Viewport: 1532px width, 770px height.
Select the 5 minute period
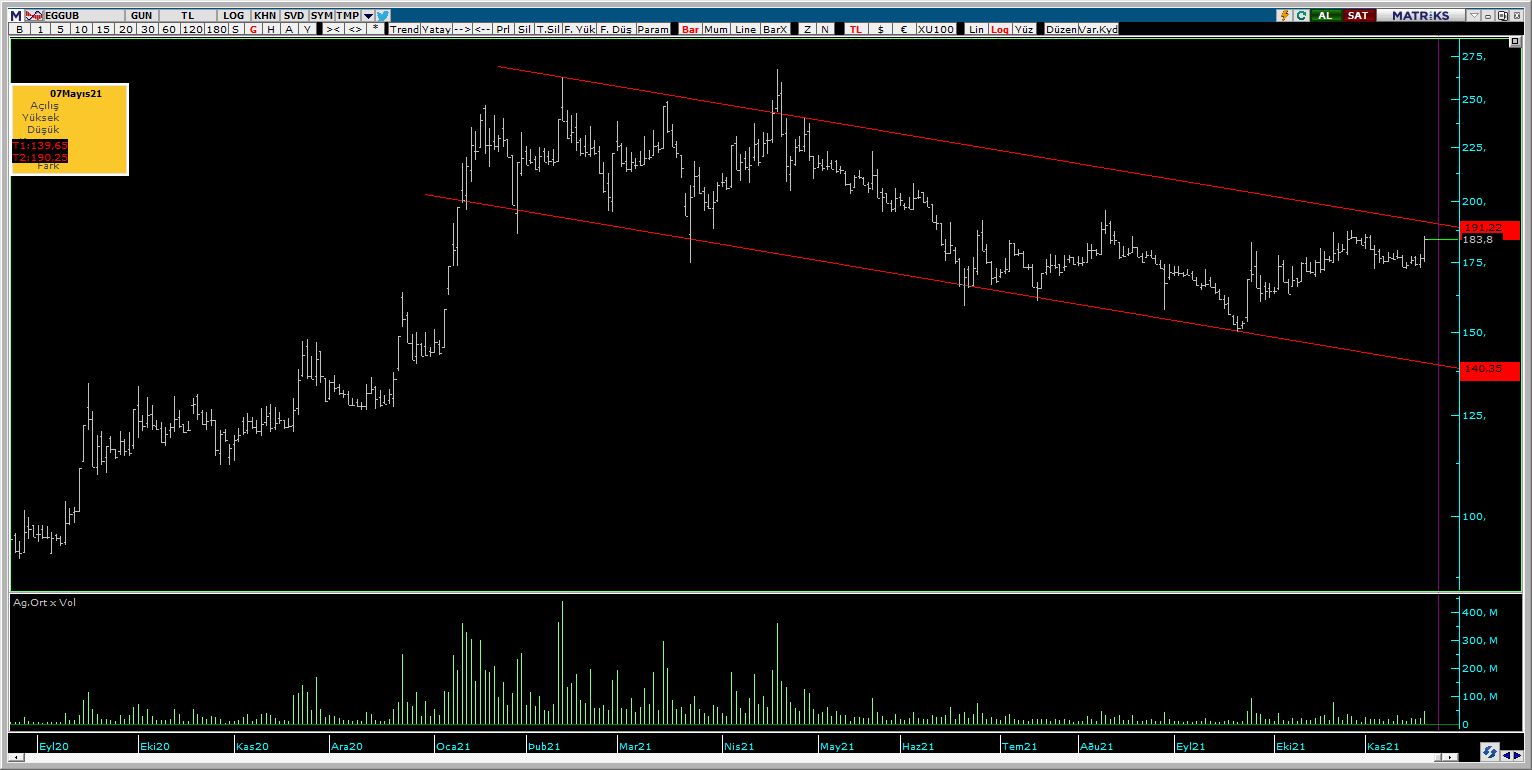click(x=60, y=30)
